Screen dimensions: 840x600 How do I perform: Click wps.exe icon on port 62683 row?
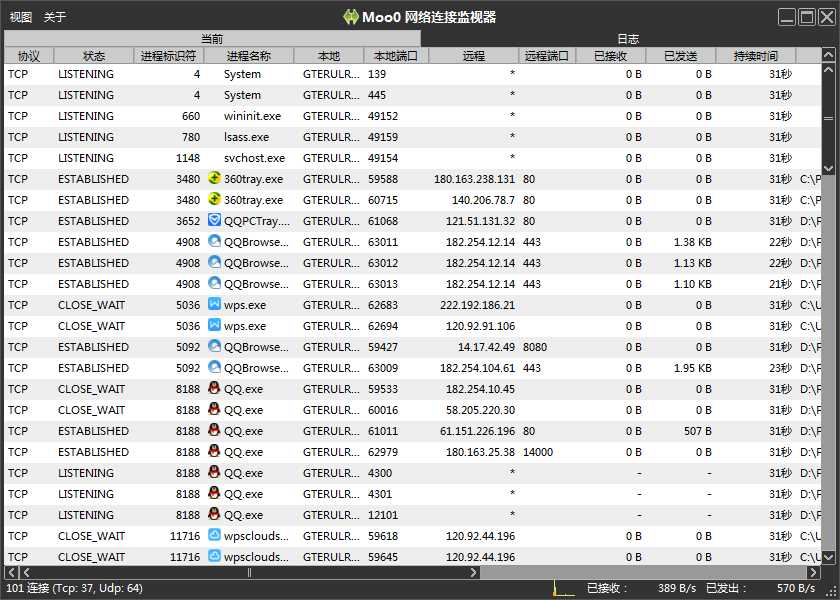[214, 304]
